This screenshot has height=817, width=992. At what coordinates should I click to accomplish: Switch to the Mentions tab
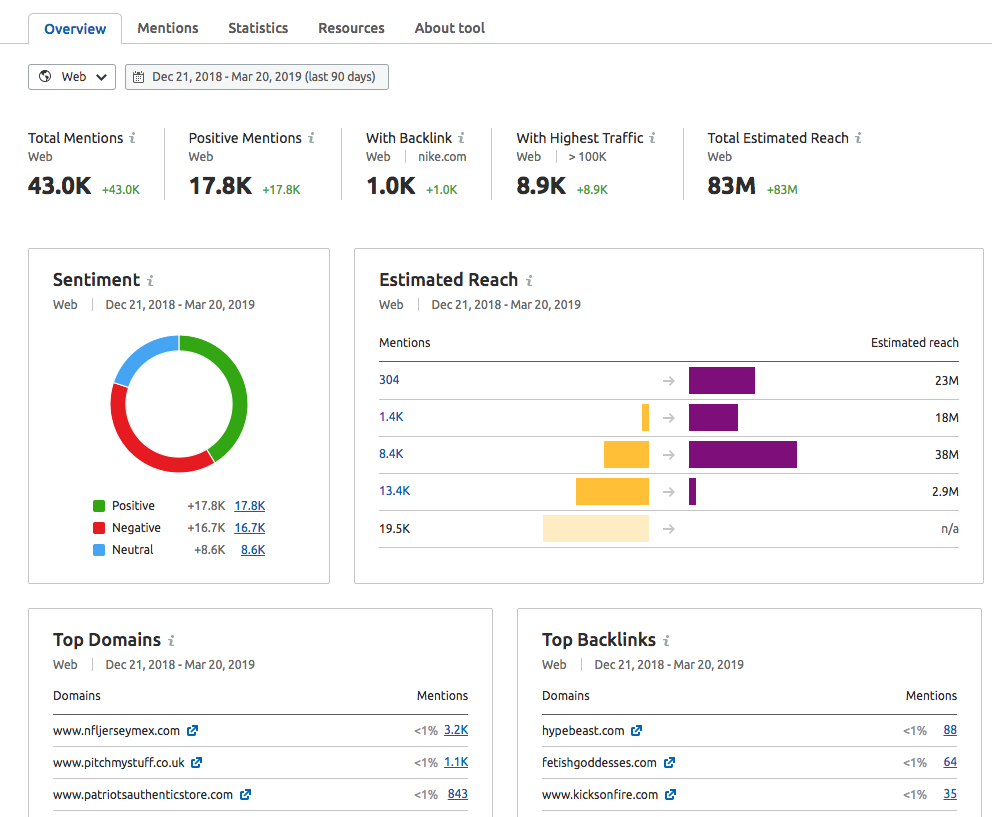[168, 28]
